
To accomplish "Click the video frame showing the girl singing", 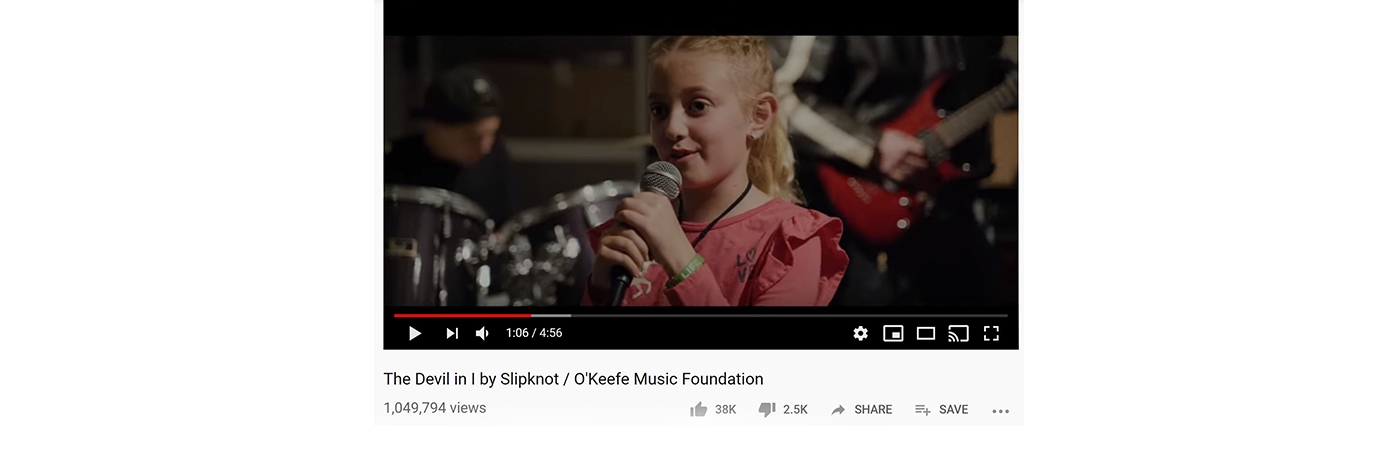I will [700, 170].
